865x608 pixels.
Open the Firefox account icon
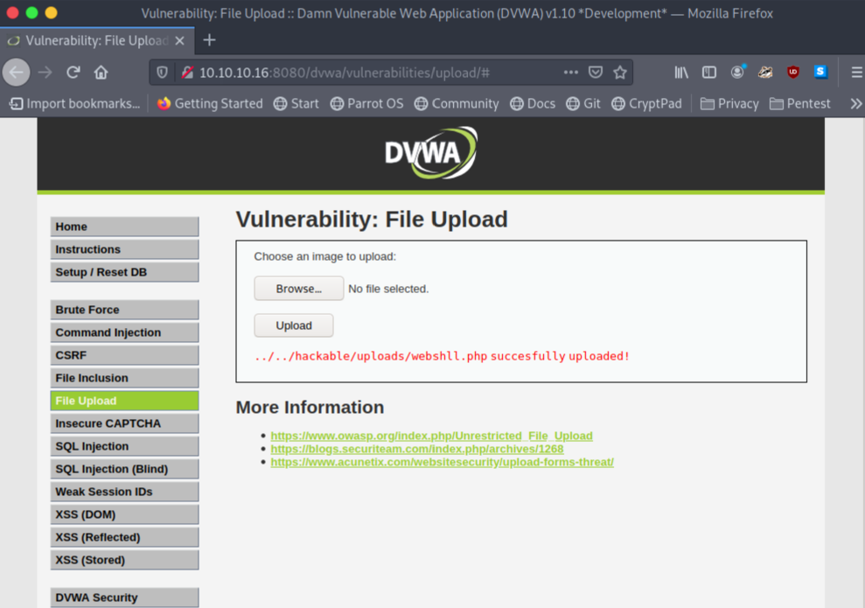738,72
